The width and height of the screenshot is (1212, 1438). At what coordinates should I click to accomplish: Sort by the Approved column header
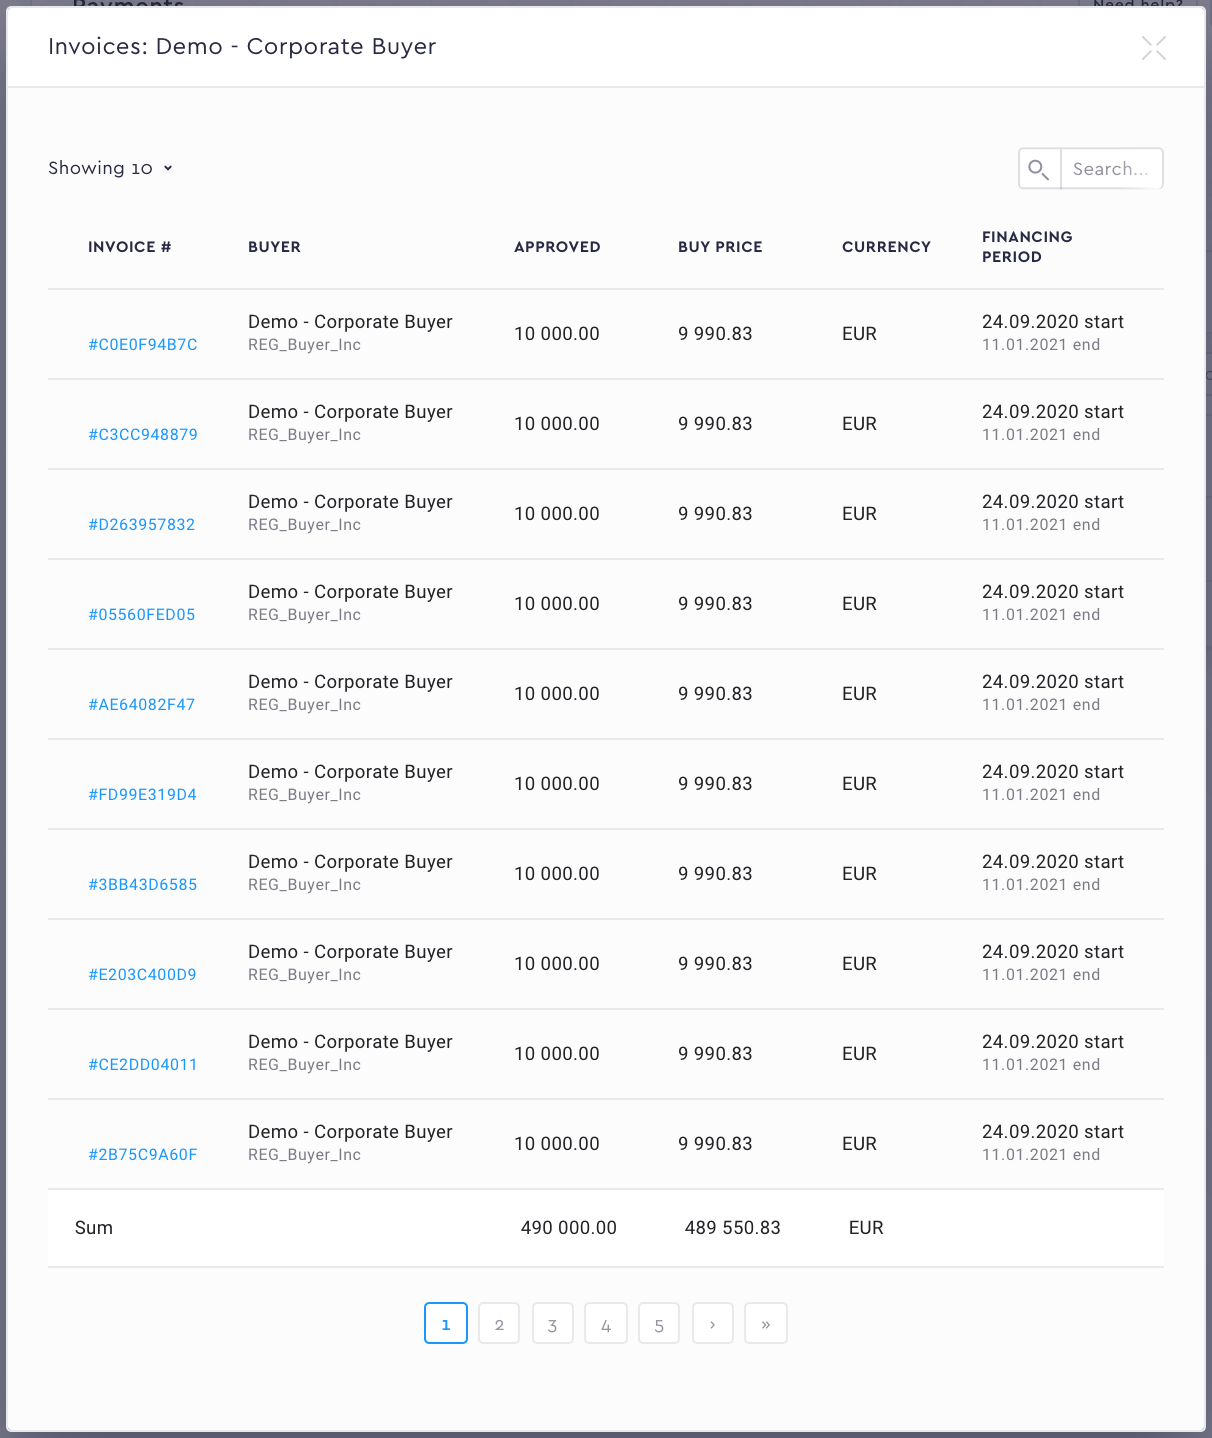[557, 247]
